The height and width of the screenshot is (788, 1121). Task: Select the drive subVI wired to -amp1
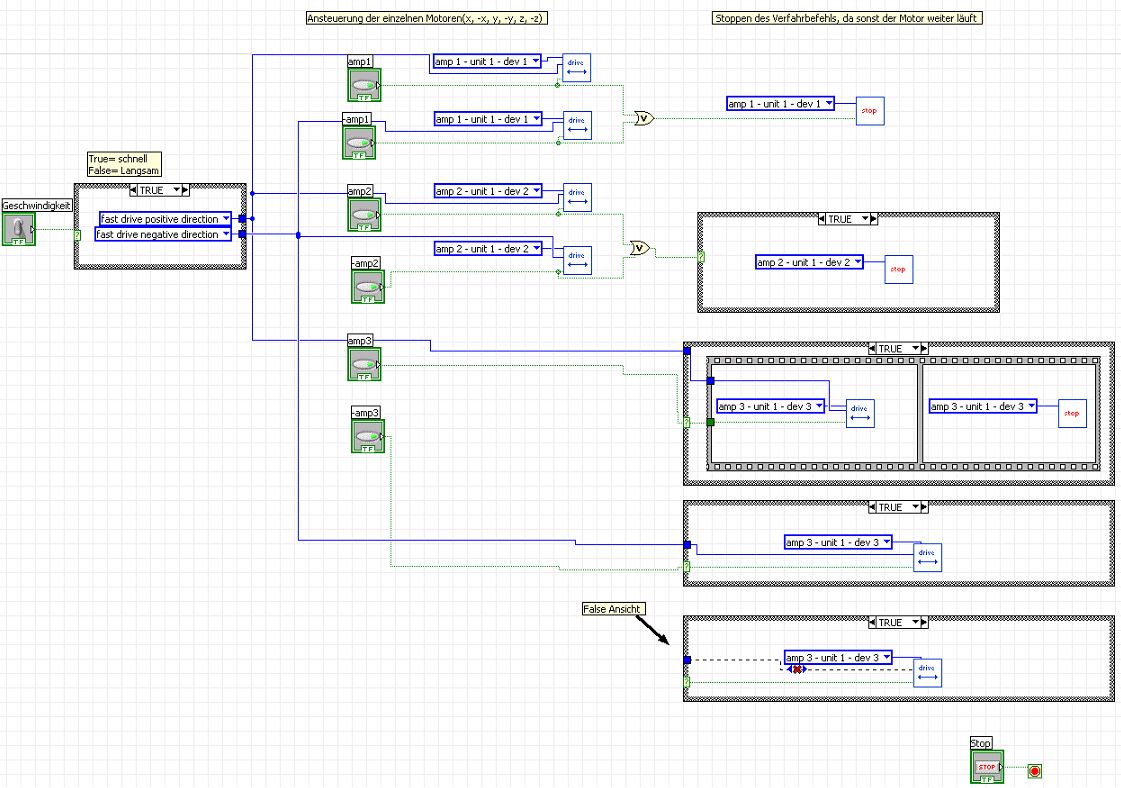coord(577,126)
